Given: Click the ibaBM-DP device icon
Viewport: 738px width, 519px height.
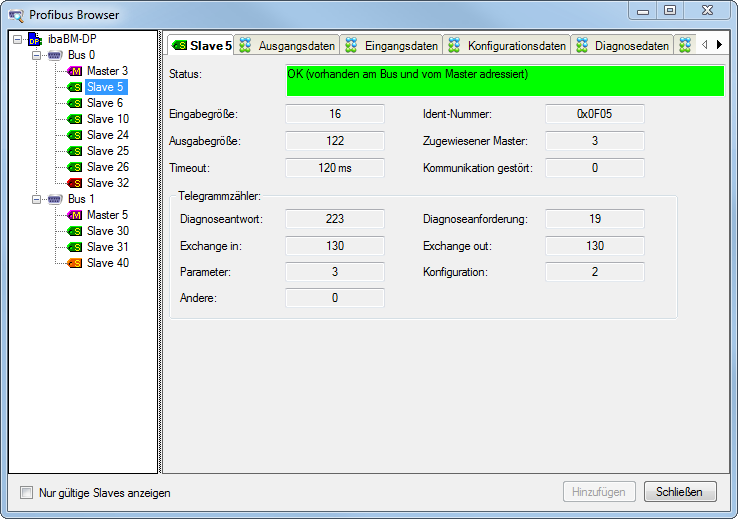Looking at the screenshot, I should 35,39.
